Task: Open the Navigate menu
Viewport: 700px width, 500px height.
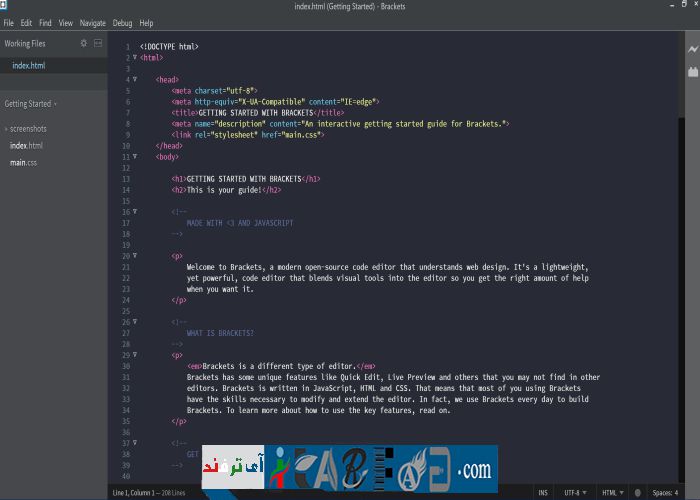Action: [92, 22]
